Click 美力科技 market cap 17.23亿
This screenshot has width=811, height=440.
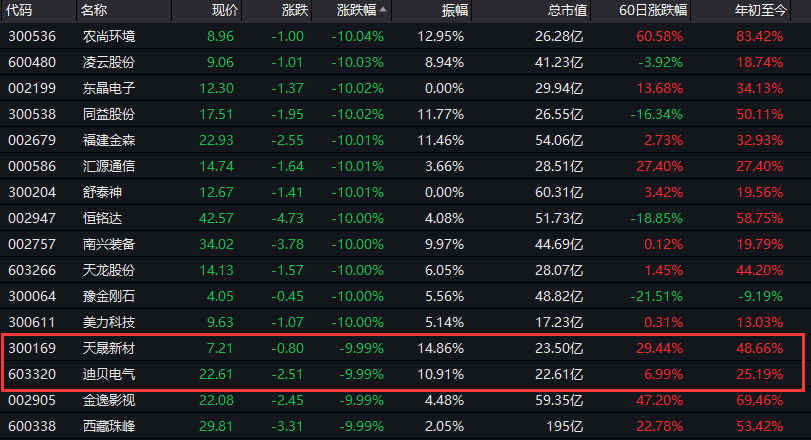(x=559, y=322)
